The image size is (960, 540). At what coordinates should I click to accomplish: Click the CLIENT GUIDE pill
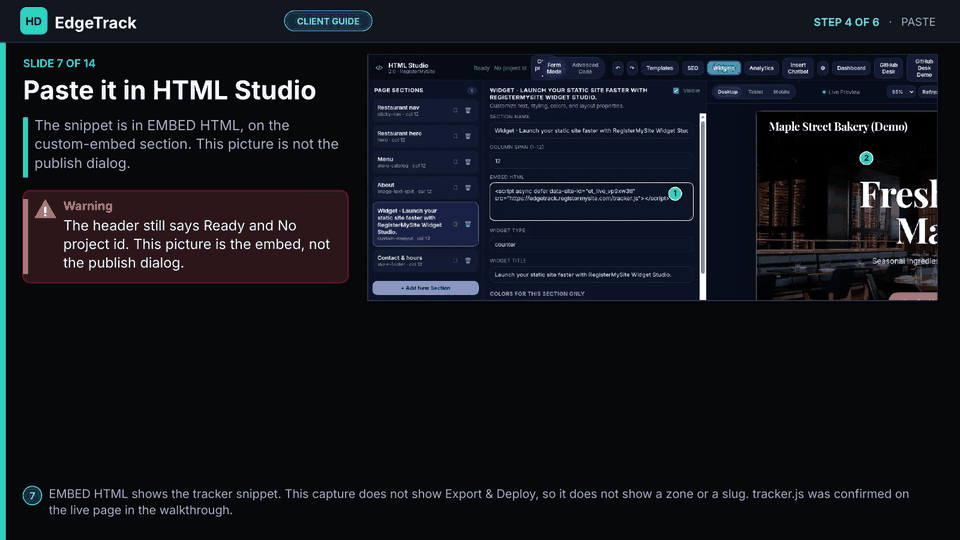(x=328, y=21)
